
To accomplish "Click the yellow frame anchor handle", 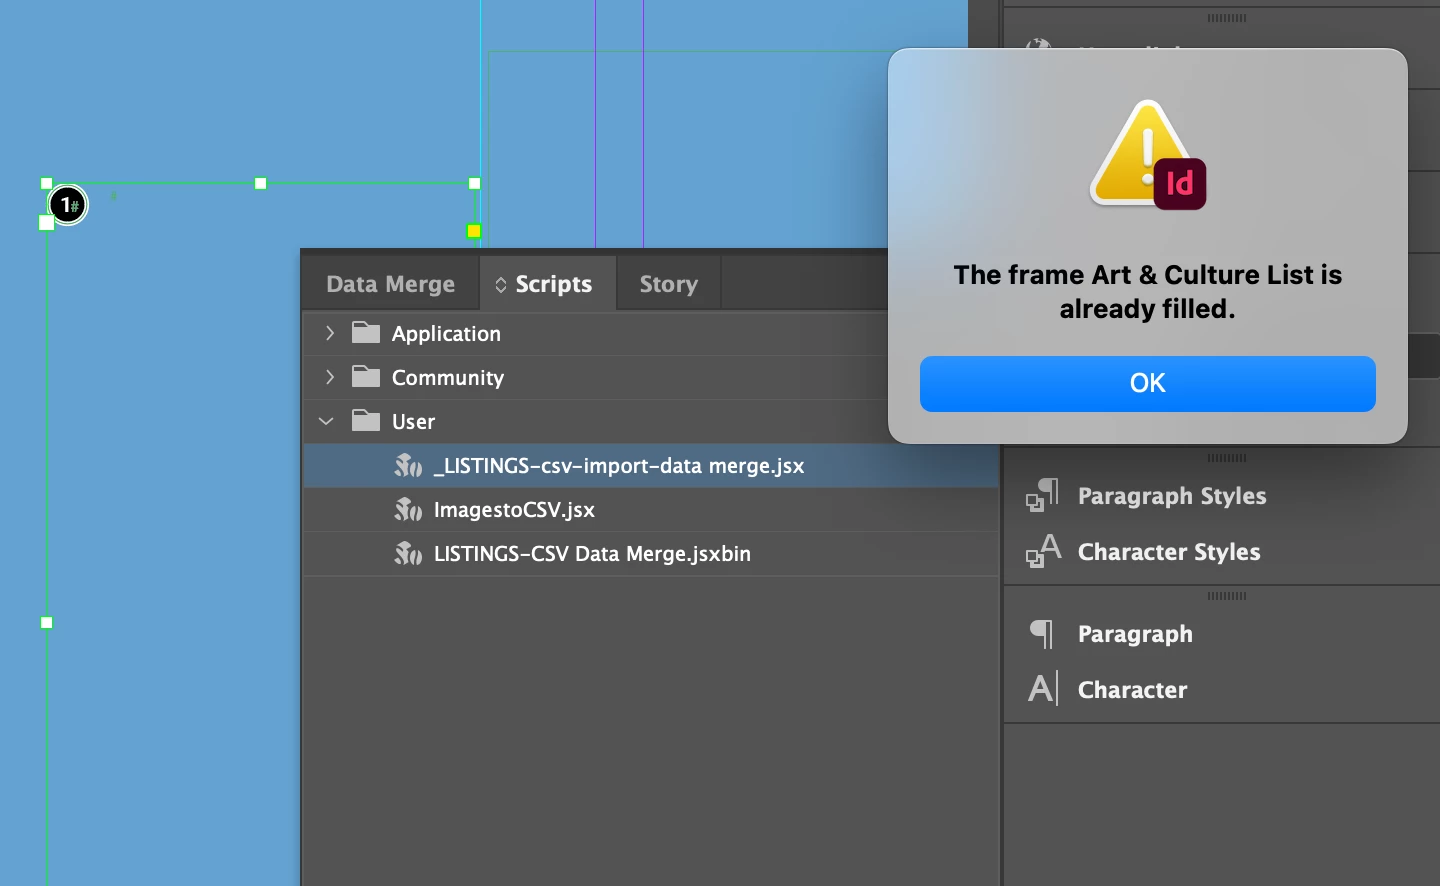I will (x=474, y=231).
